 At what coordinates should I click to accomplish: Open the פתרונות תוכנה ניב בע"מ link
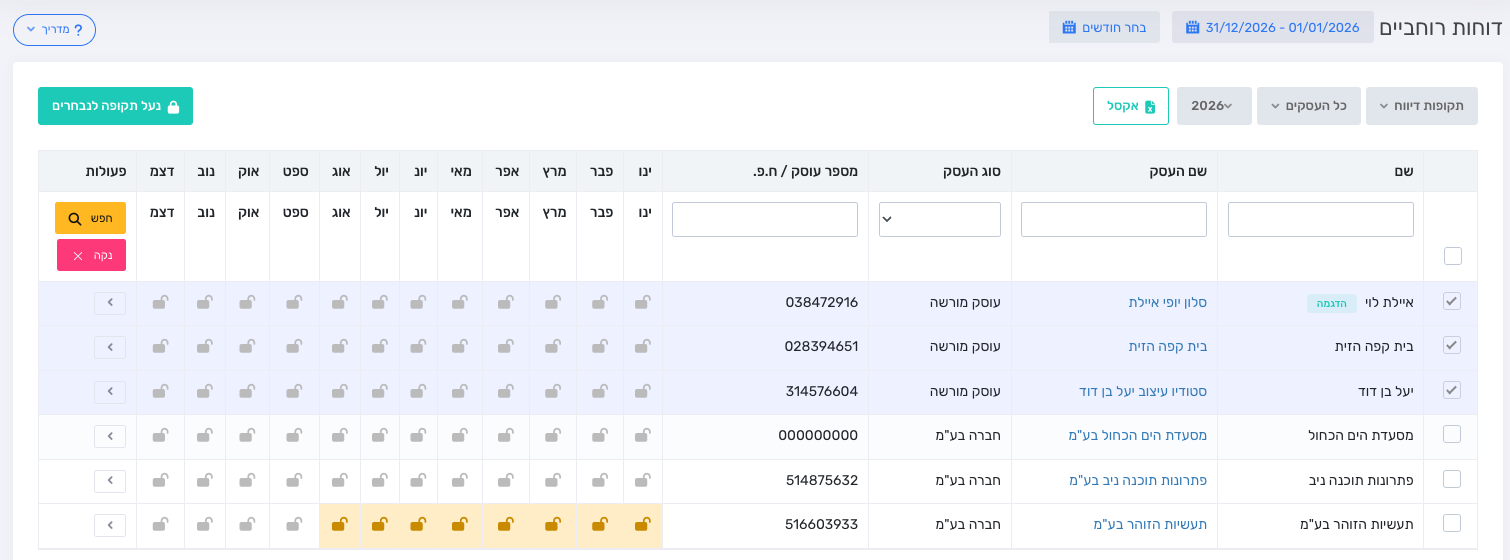pos(1138,480)
